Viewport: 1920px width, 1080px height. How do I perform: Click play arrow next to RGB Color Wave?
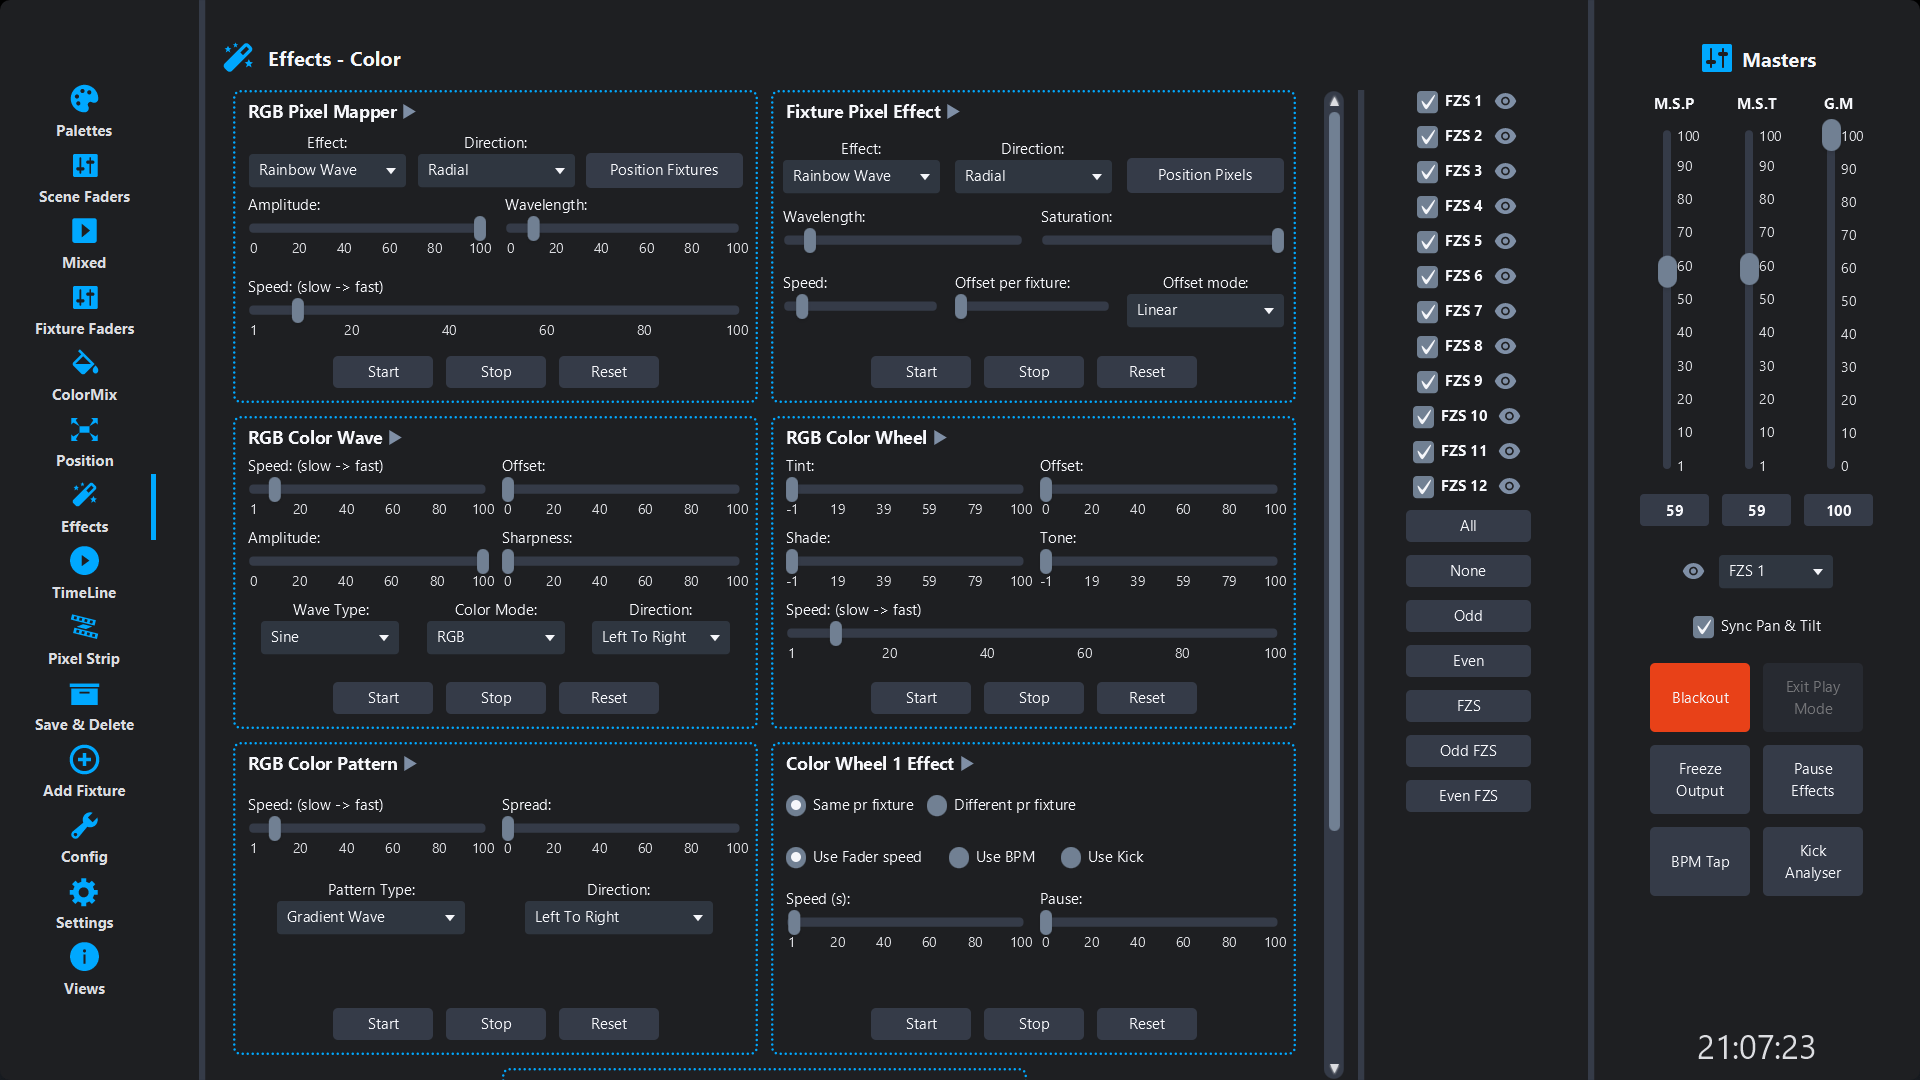396,438
